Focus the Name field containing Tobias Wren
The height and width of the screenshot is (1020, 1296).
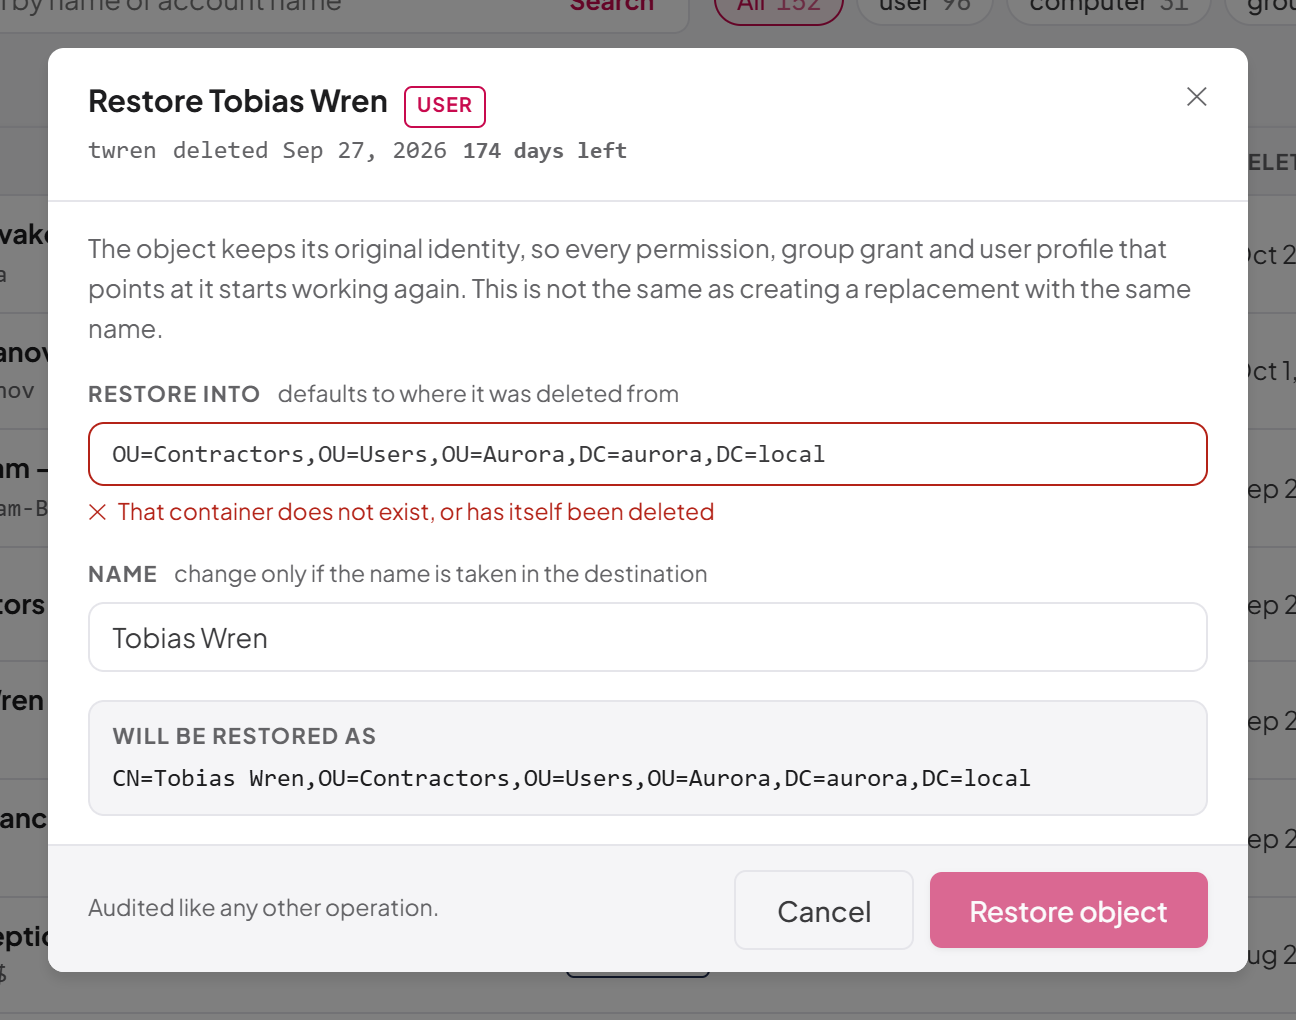click(648, 637)
